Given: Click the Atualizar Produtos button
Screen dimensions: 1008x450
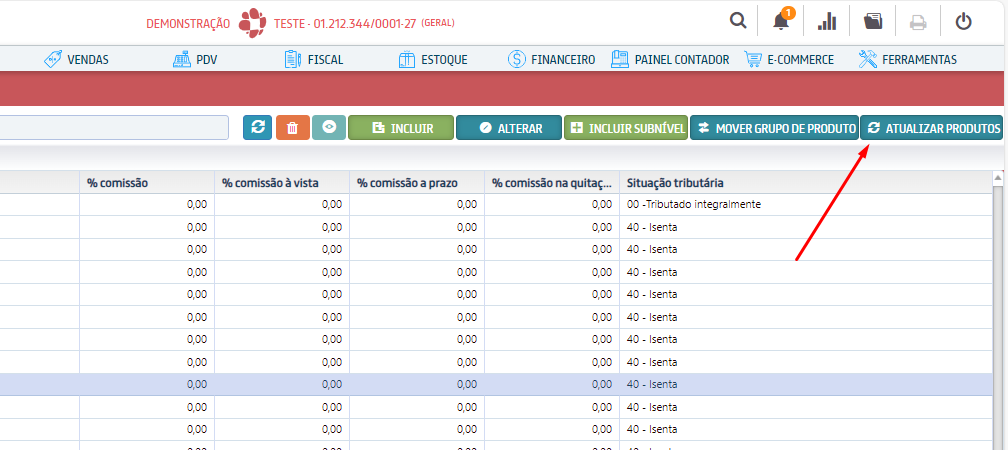Looking at the screenshot, I should tap(932, 128).
